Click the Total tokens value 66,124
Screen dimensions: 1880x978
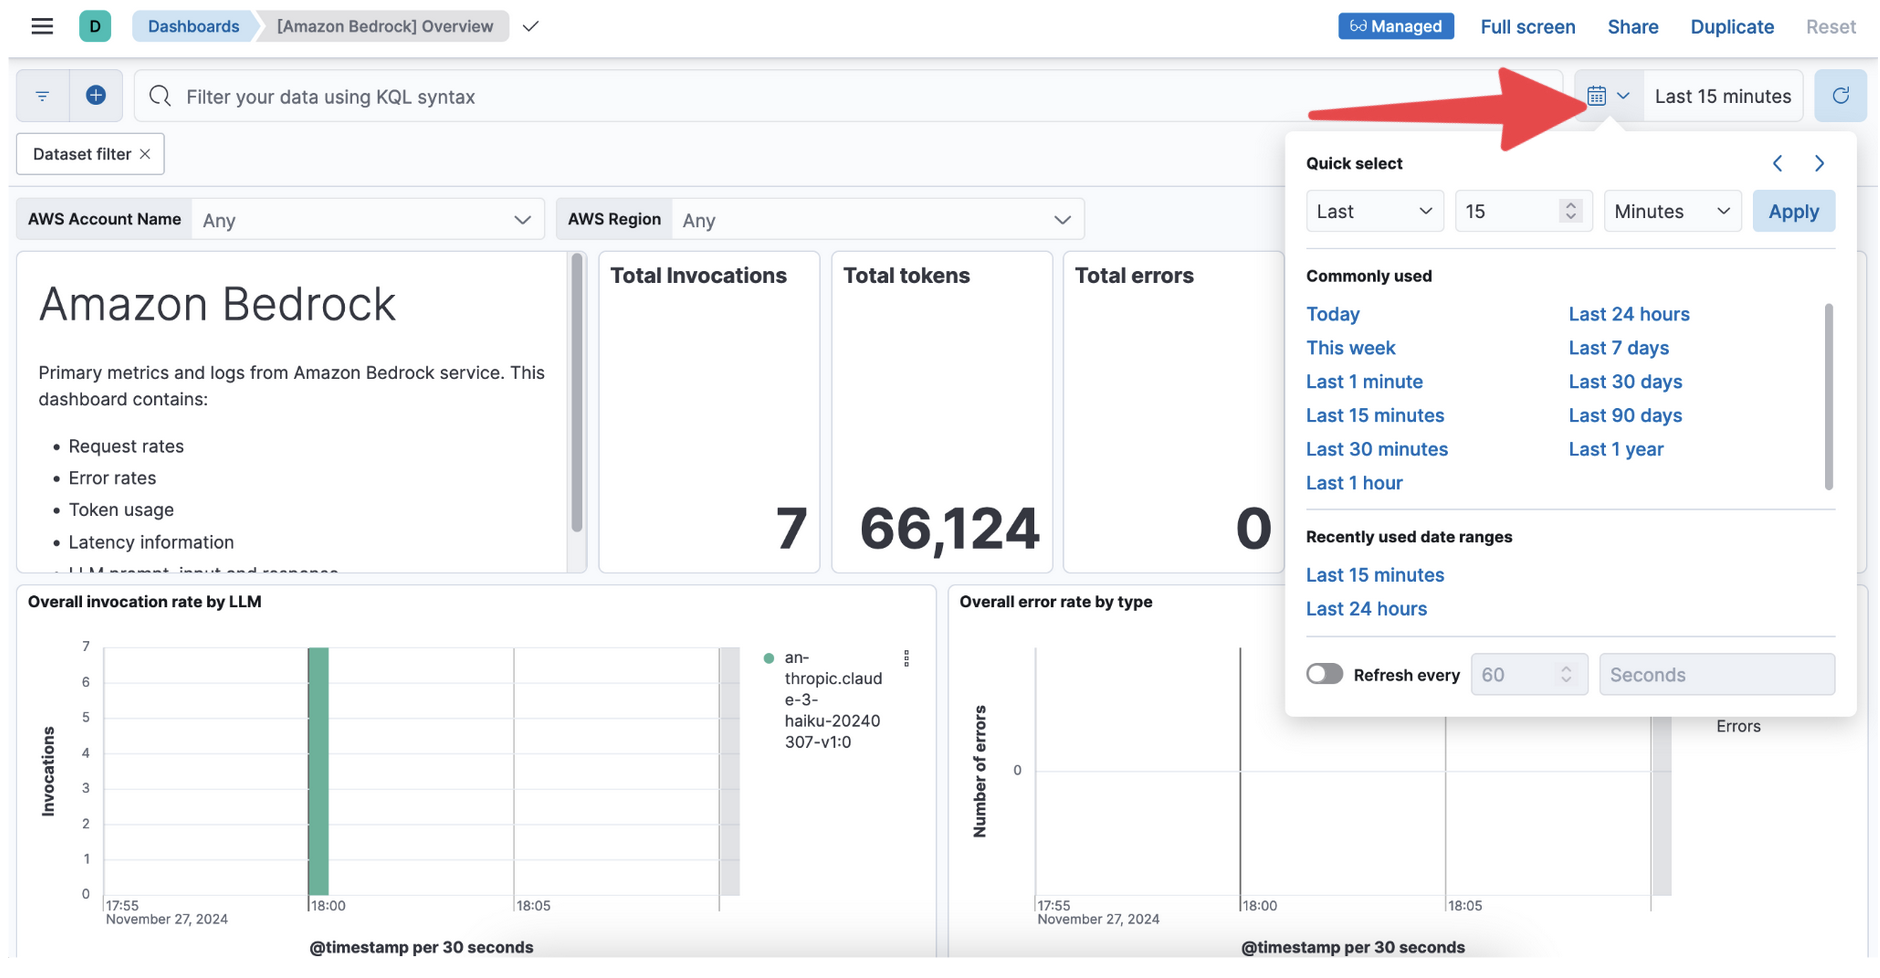949,528
